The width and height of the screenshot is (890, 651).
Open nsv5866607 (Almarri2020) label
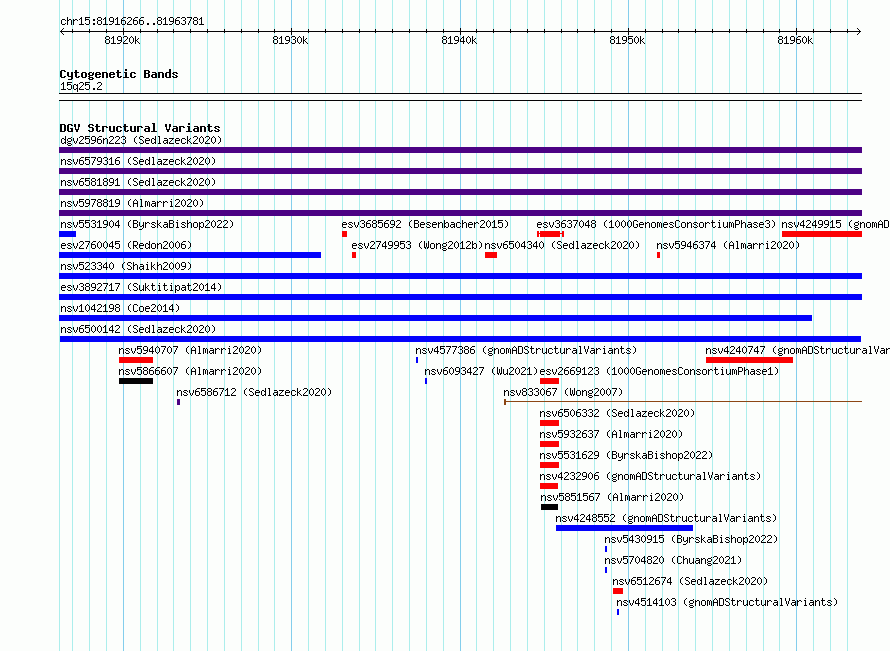tap(190, 371)
